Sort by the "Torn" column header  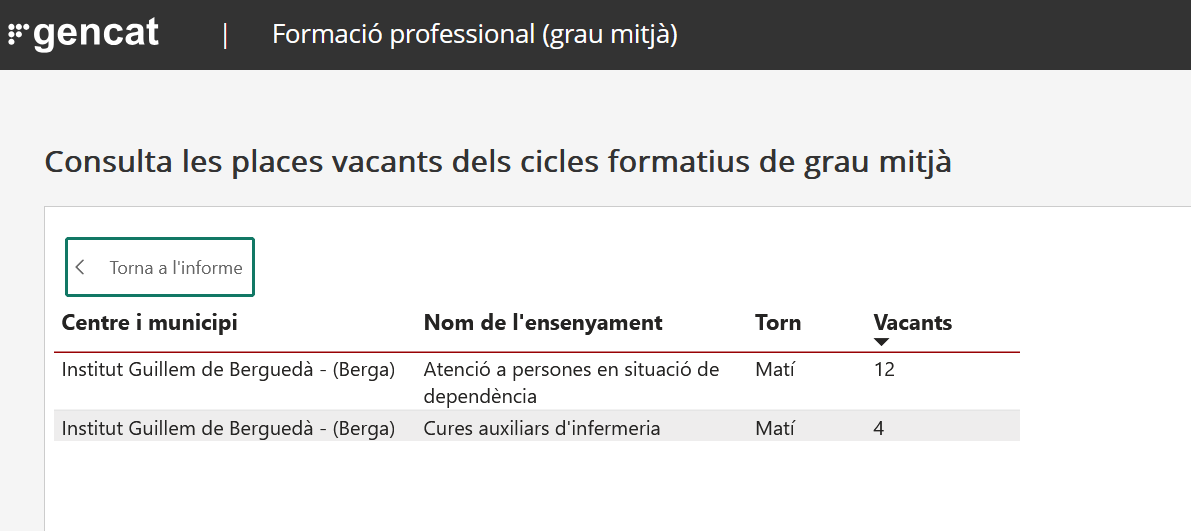pos(778,322)
